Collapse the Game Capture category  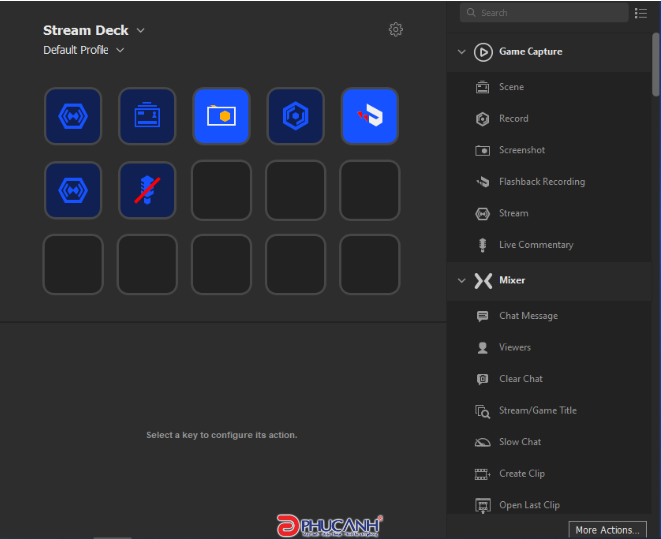tap(462, 52)
